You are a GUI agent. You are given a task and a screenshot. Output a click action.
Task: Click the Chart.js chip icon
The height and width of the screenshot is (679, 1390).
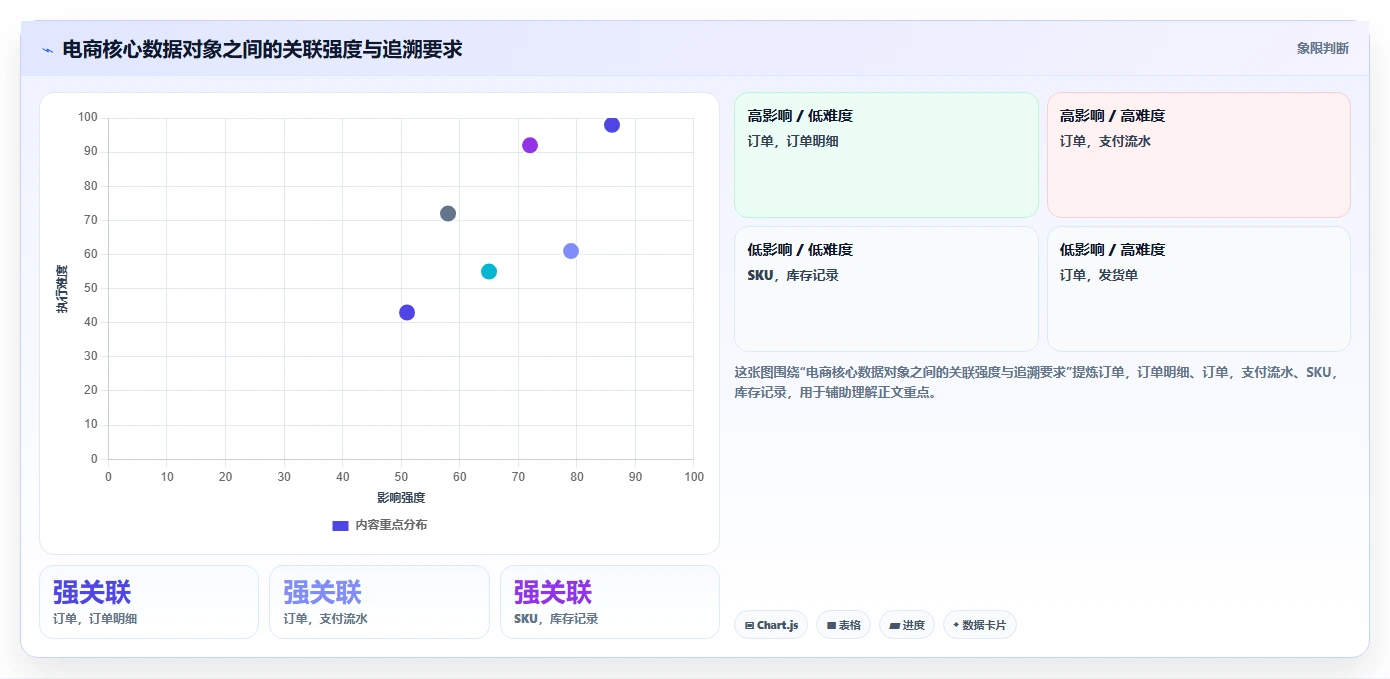click(749, 625)
